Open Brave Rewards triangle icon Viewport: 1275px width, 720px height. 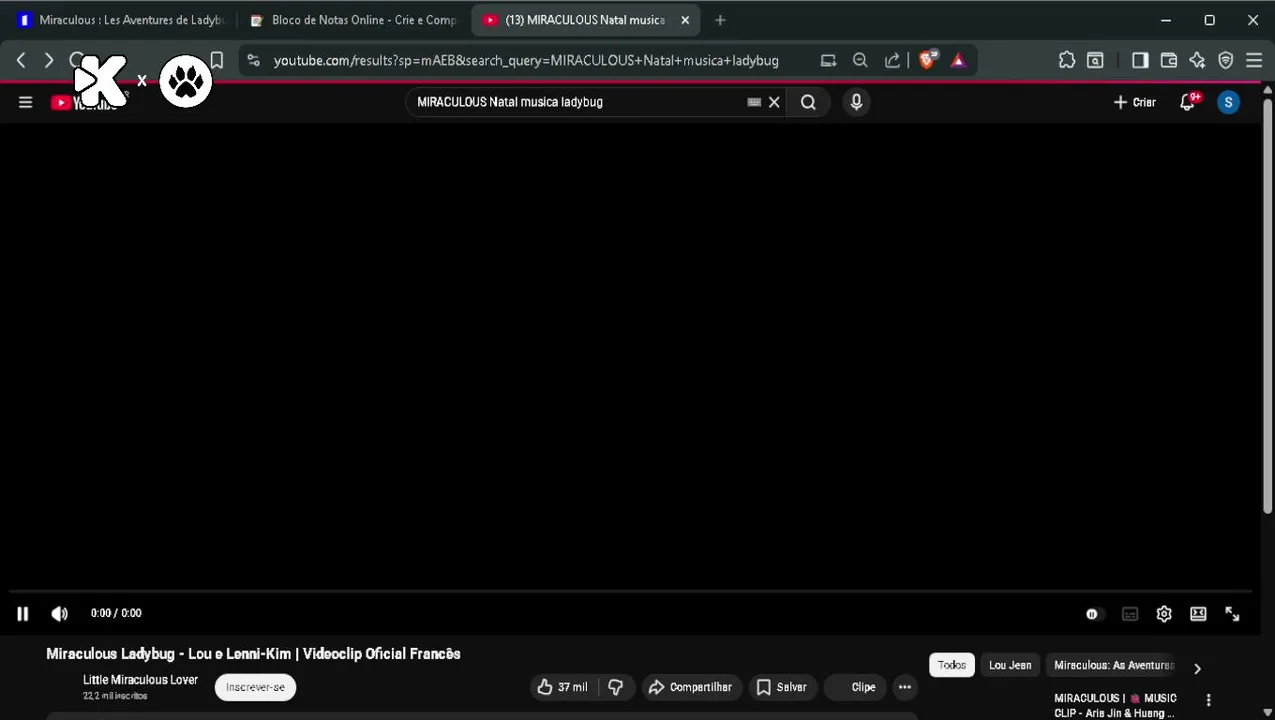click(958, 60)
